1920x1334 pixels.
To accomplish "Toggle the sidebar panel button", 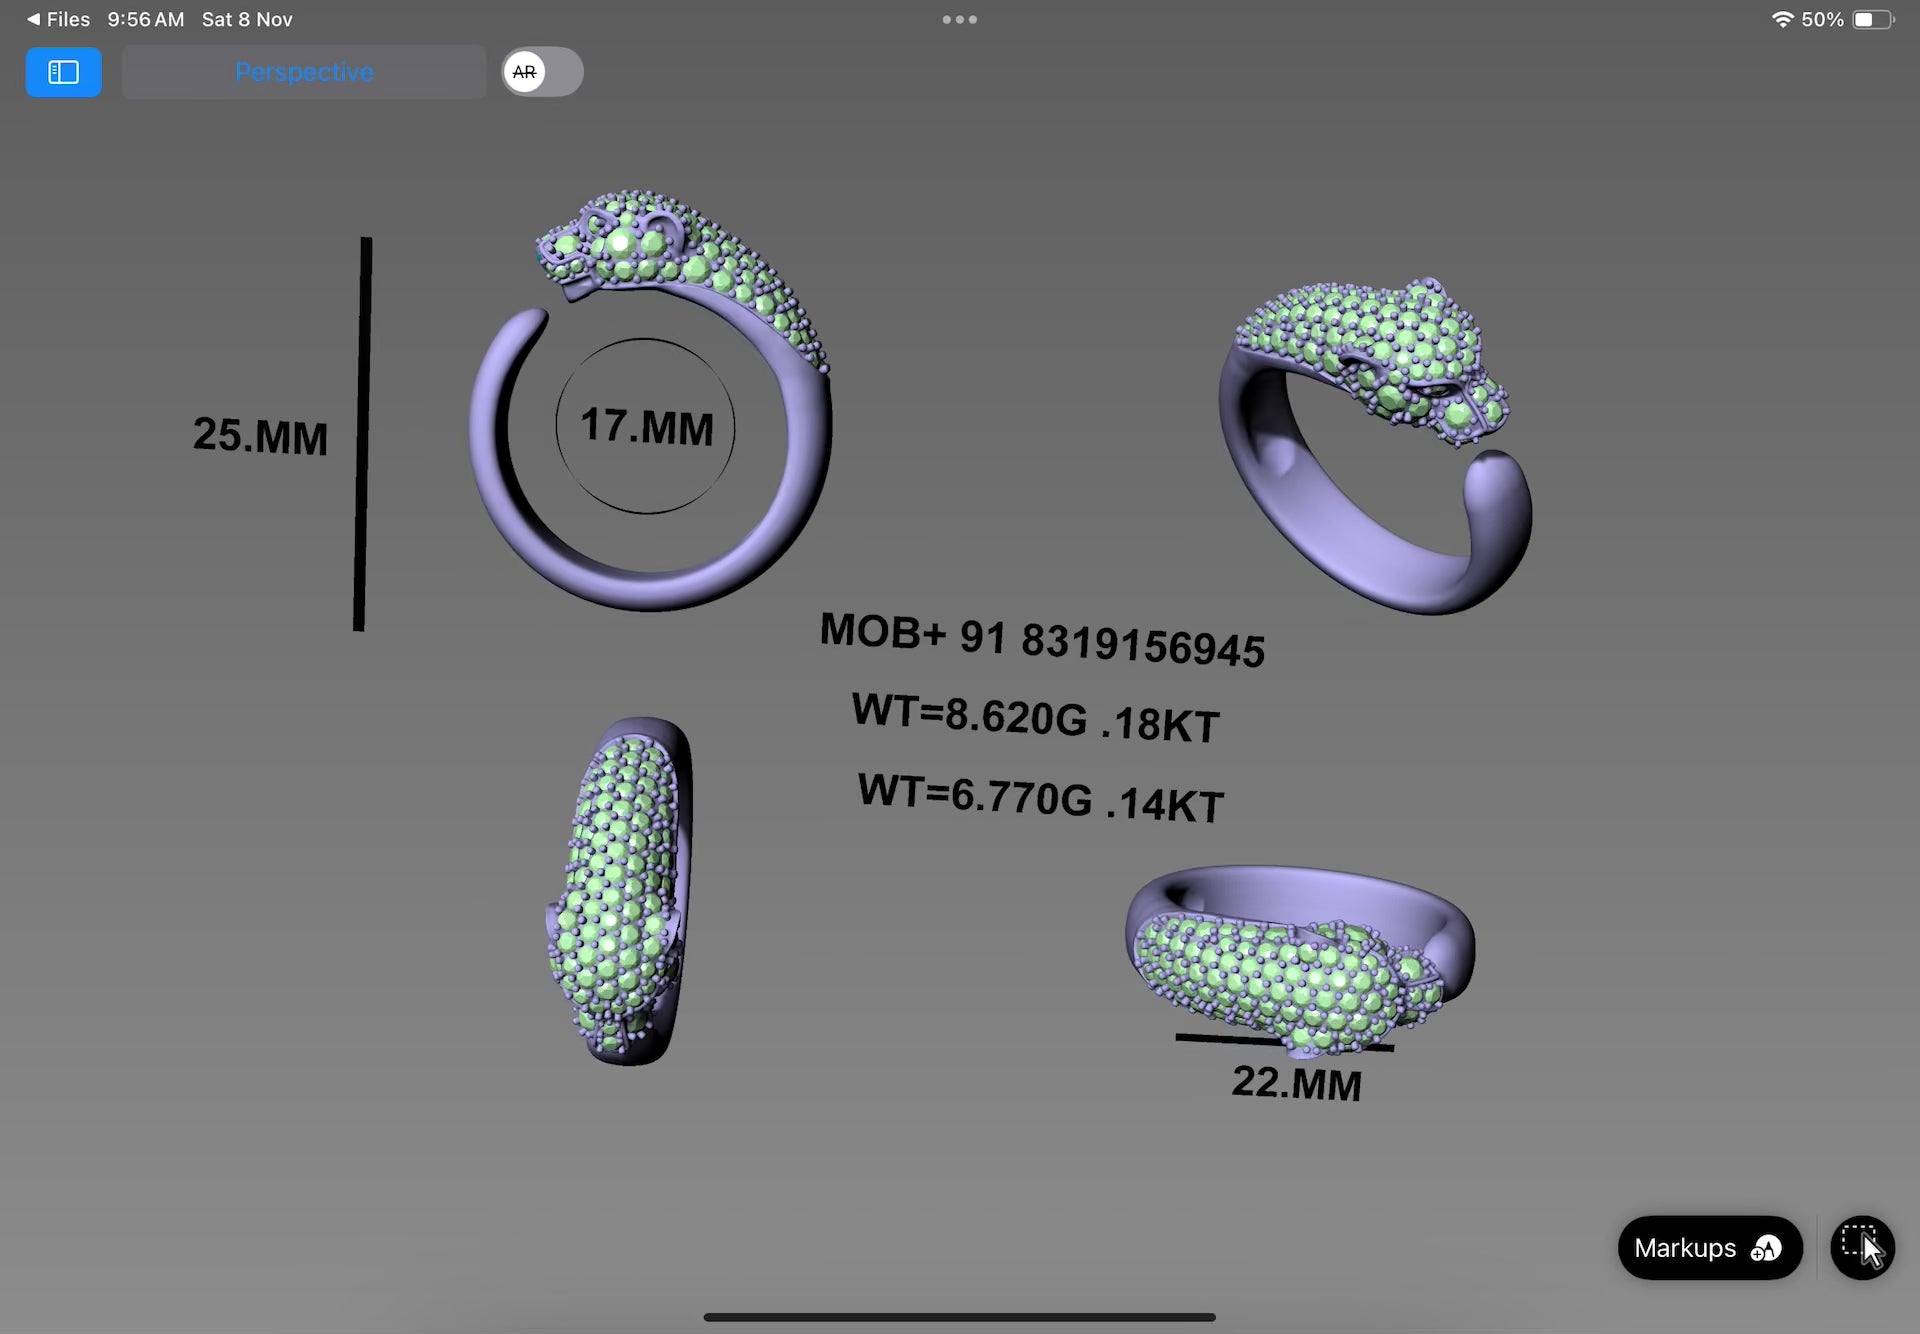I will 63,72.
